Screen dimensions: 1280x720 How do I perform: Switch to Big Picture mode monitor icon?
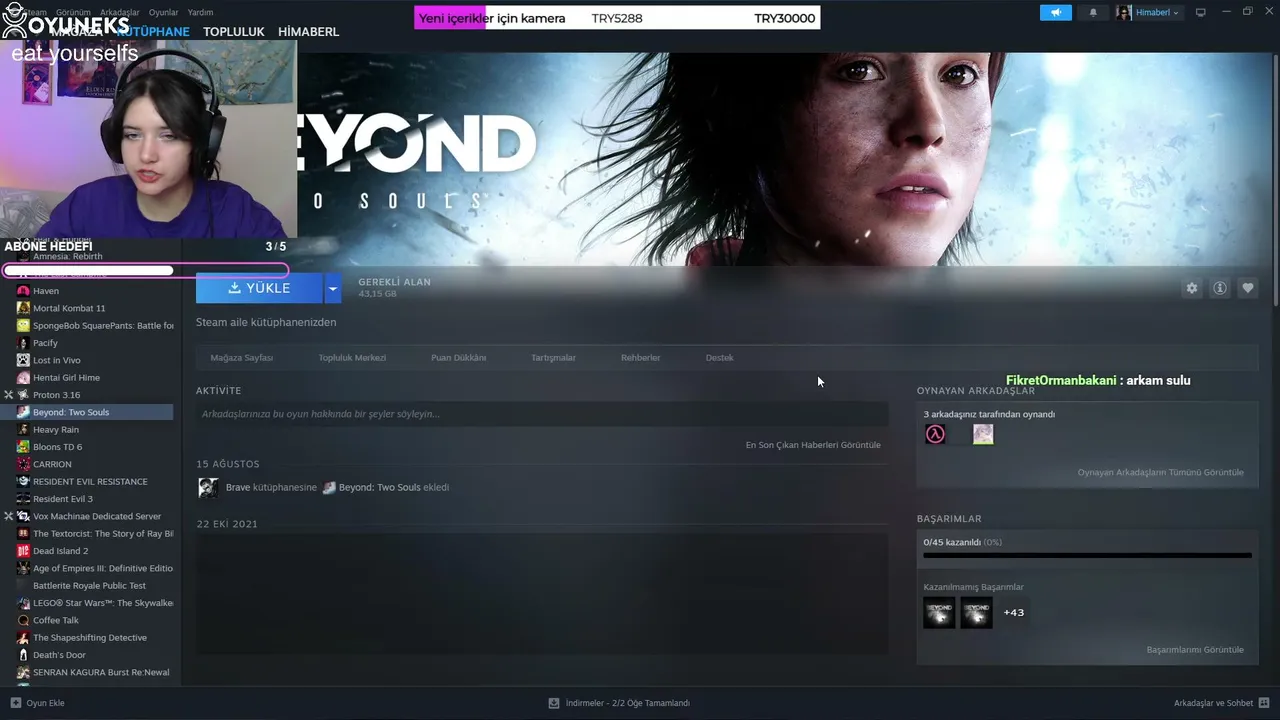click(x=1201, y=13)
